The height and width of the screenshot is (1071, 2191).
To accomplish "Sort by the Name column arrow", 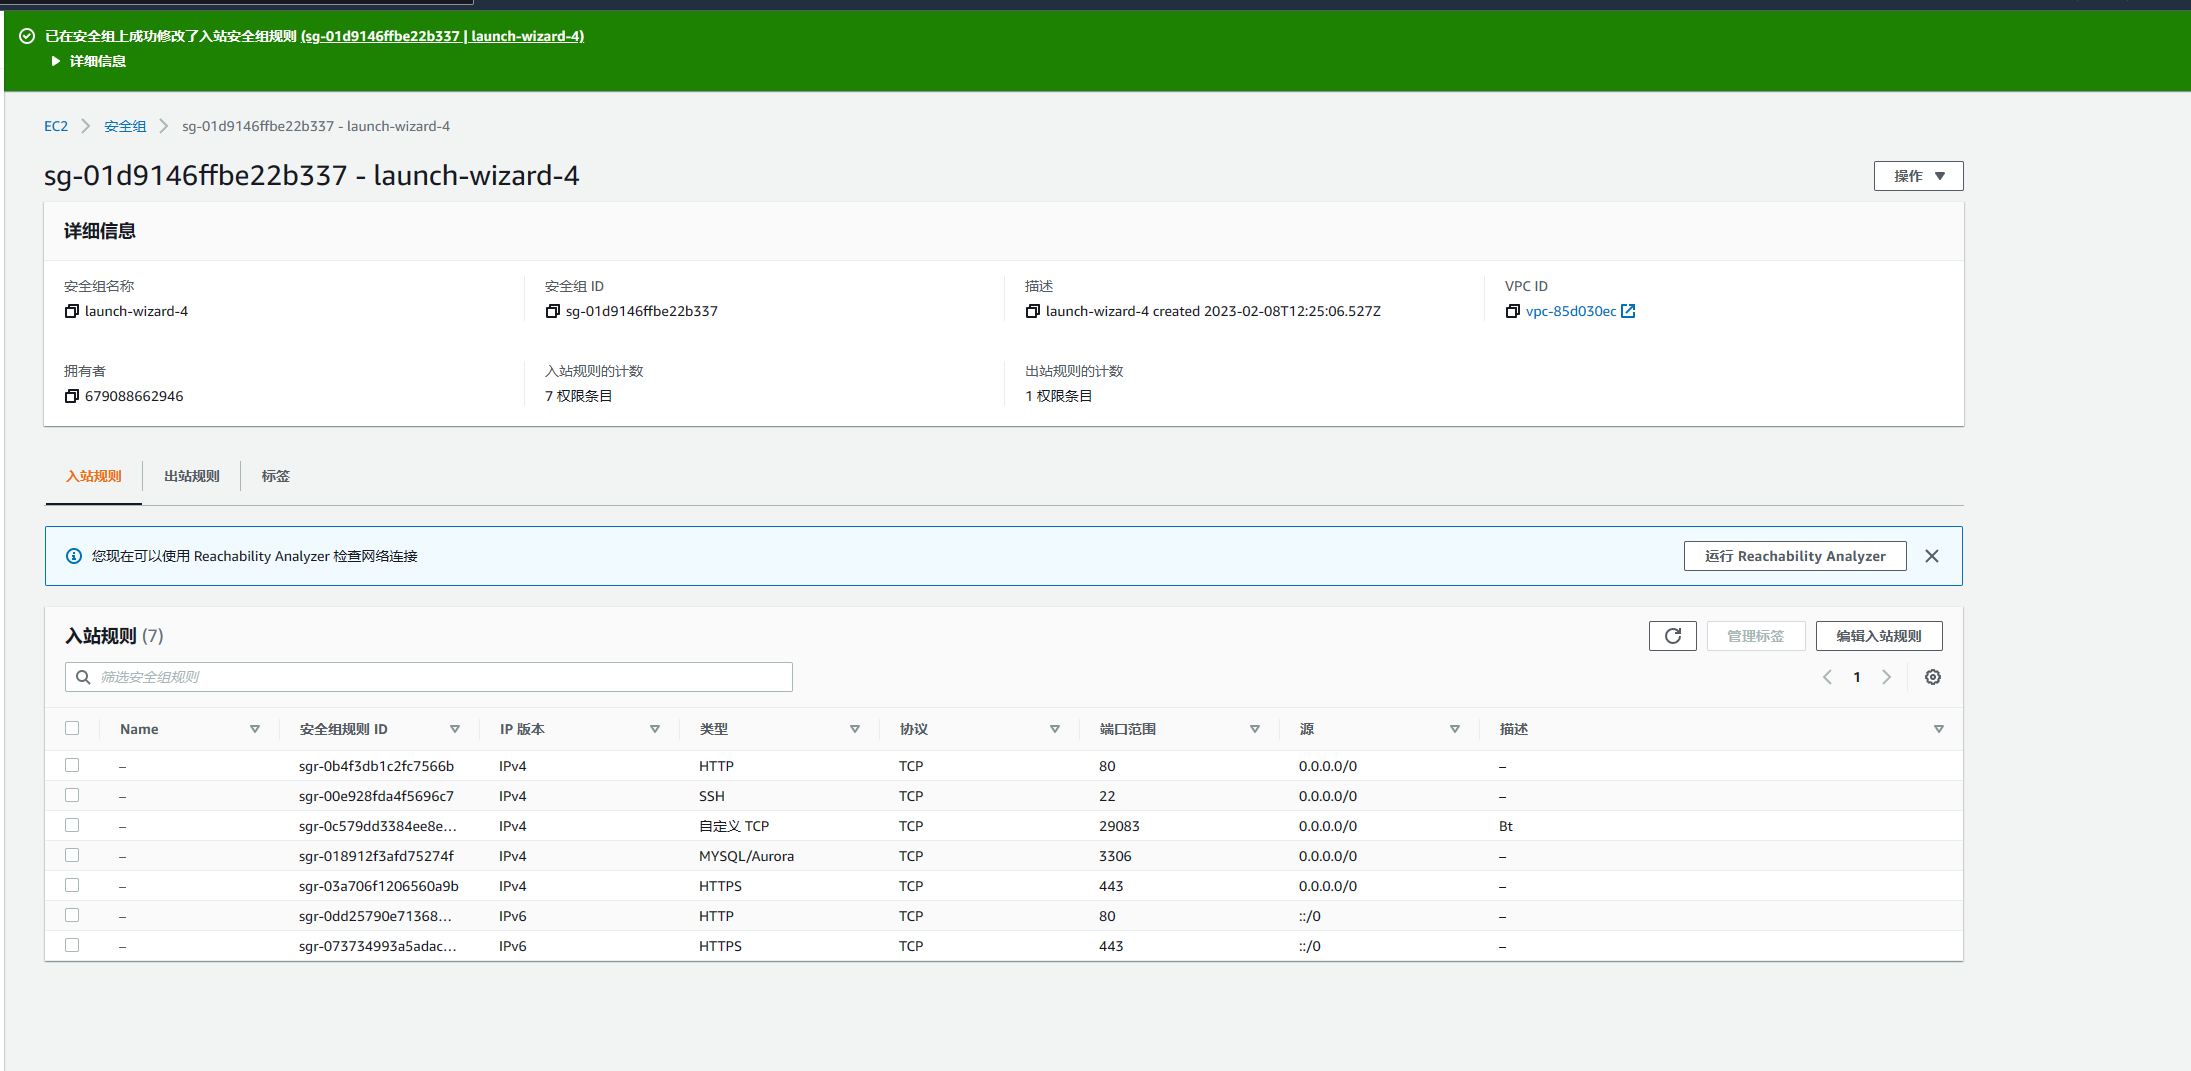I will [x=255, y=729].
